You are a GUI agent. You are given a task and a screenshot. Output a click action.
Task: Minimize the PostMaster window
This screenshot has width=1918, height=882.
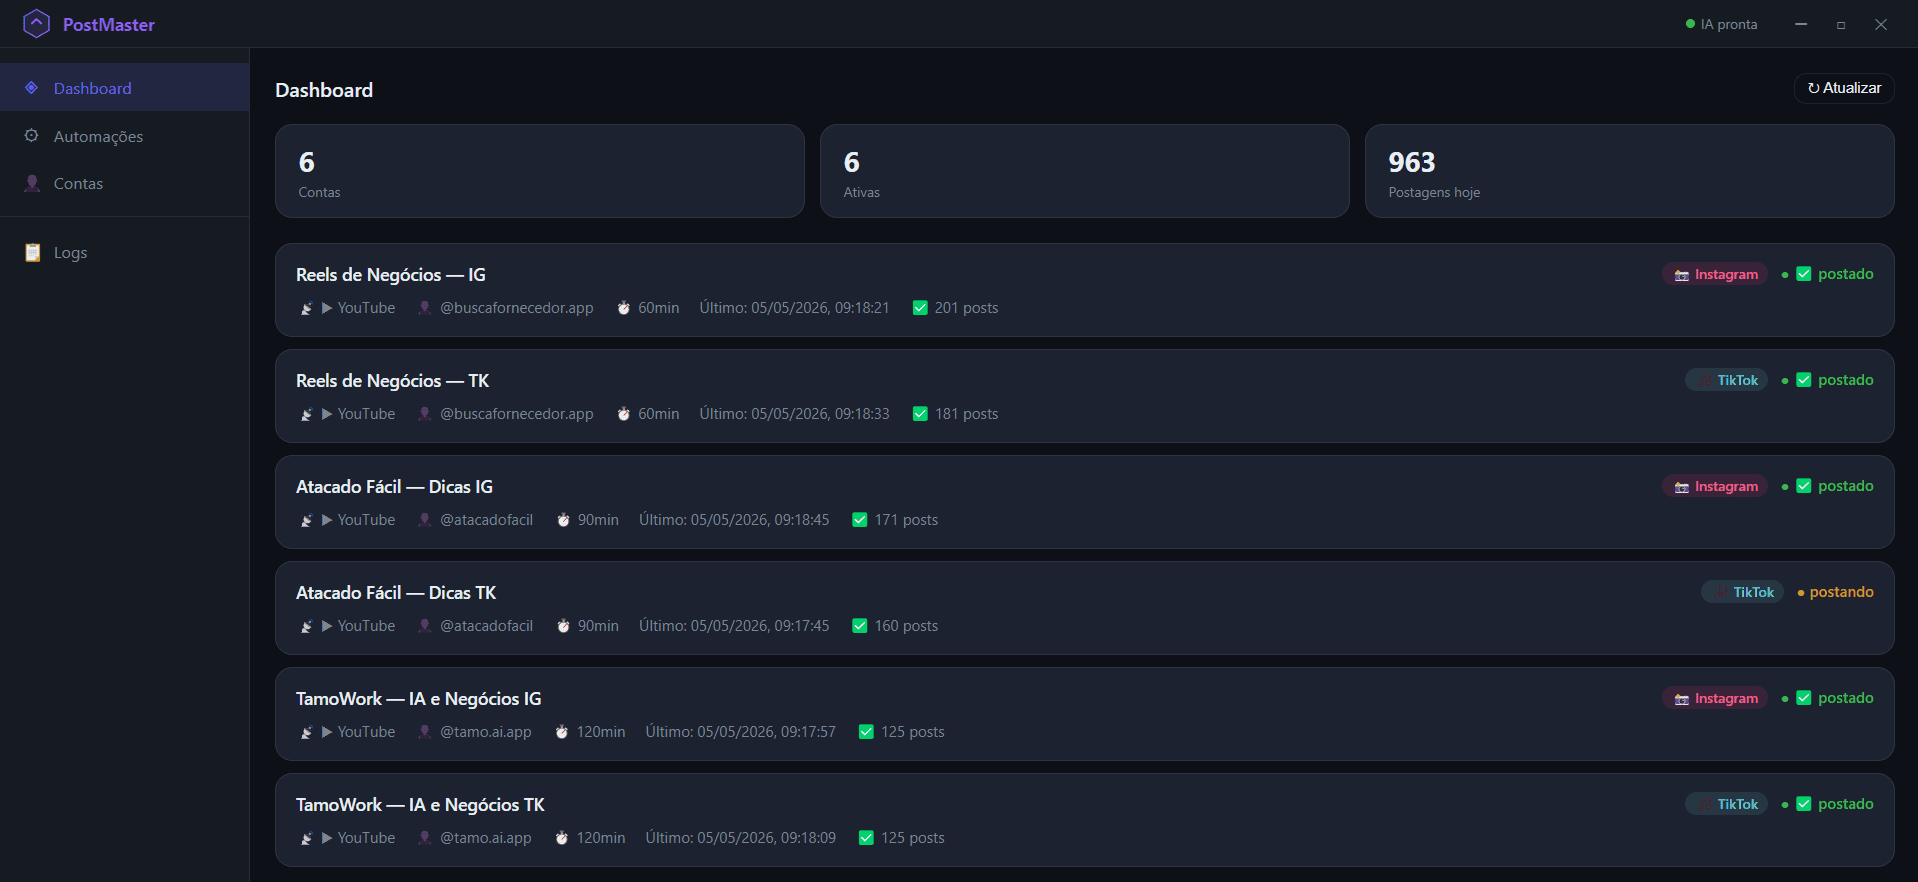pyautogui.click(x=1801, y=24)
